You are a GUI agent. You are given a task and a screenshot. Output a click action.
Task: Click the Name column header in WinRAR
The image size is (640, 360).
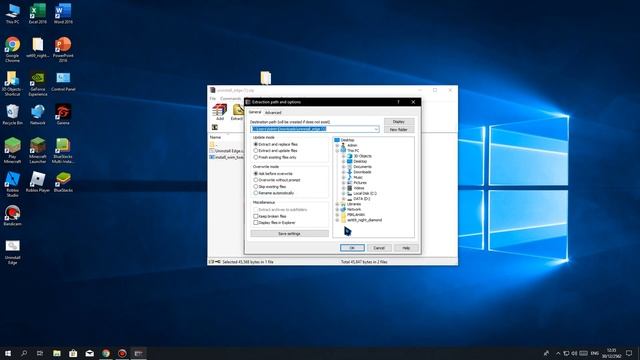tap(216, 138)
